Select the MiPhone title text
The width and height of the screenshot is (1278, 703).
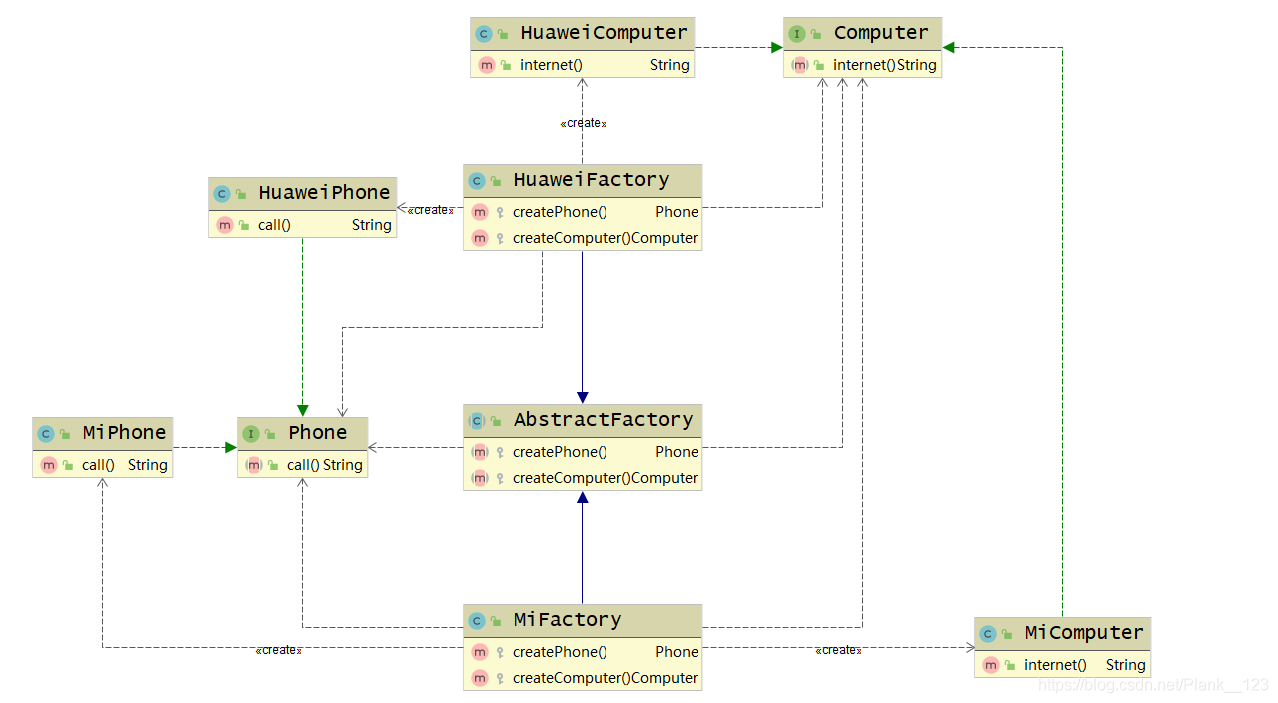click(124, 433)
